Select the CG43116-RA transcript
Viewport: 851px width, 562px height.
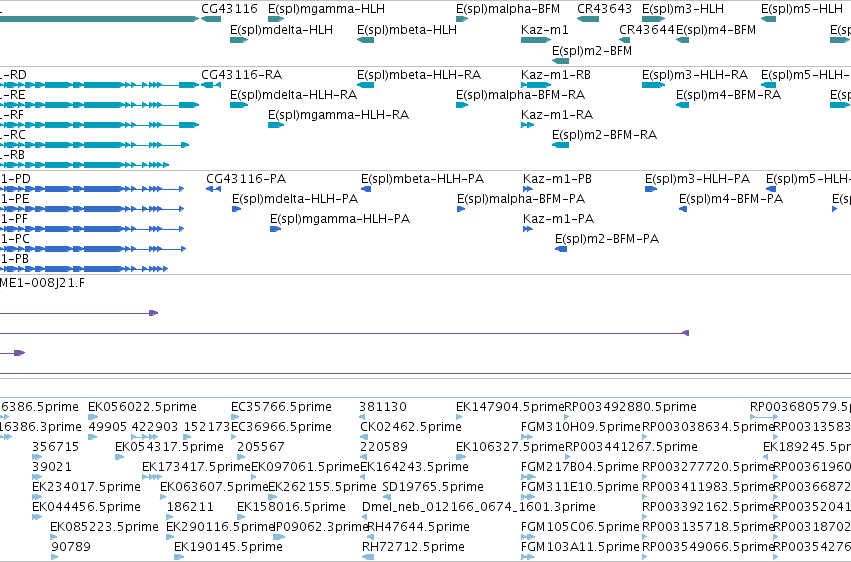211,85
